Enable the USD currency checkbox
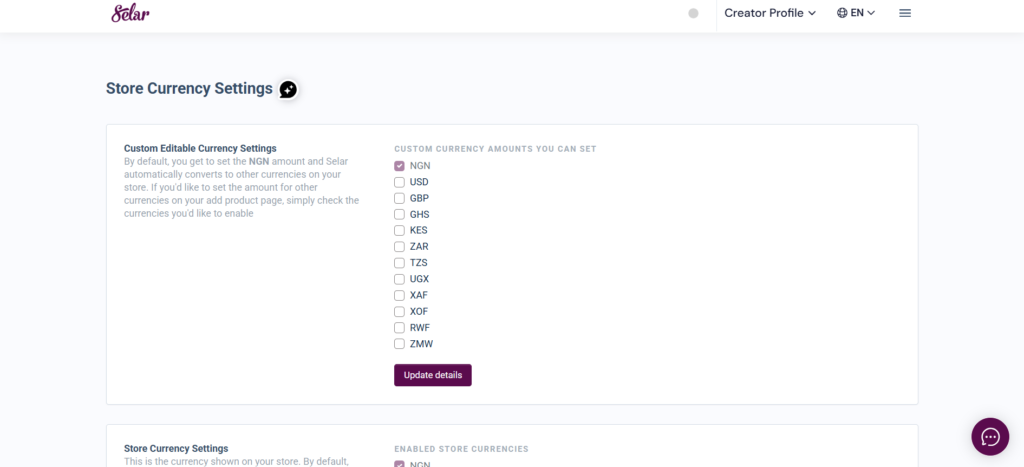1024x467 pixels. (399, 182)
